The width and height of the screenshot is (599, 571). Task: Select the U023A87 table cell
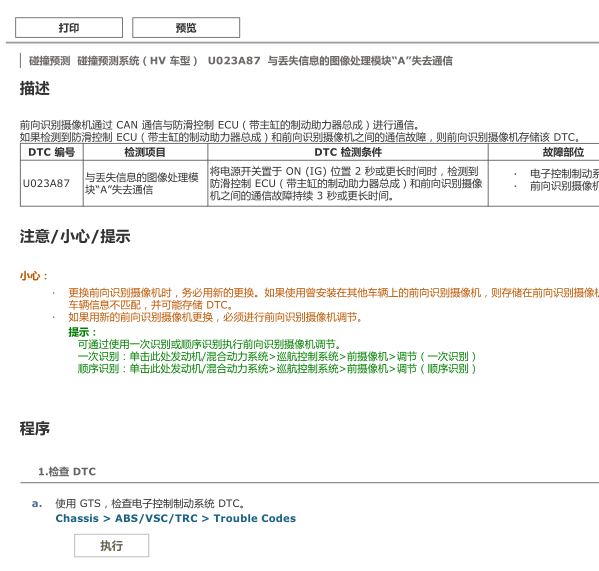(x=52, y=183)
